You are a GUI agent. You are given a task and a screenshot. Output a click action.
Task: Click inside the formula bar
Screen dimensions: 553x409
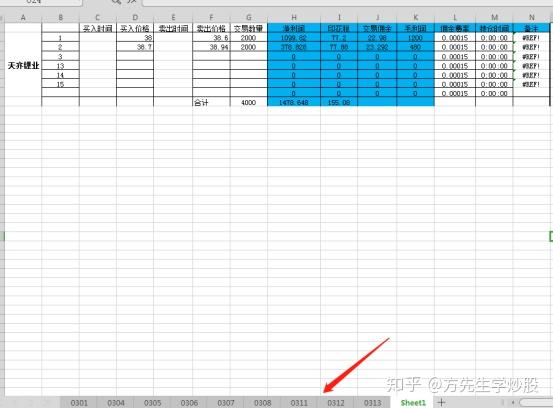[x=347, y=2]
